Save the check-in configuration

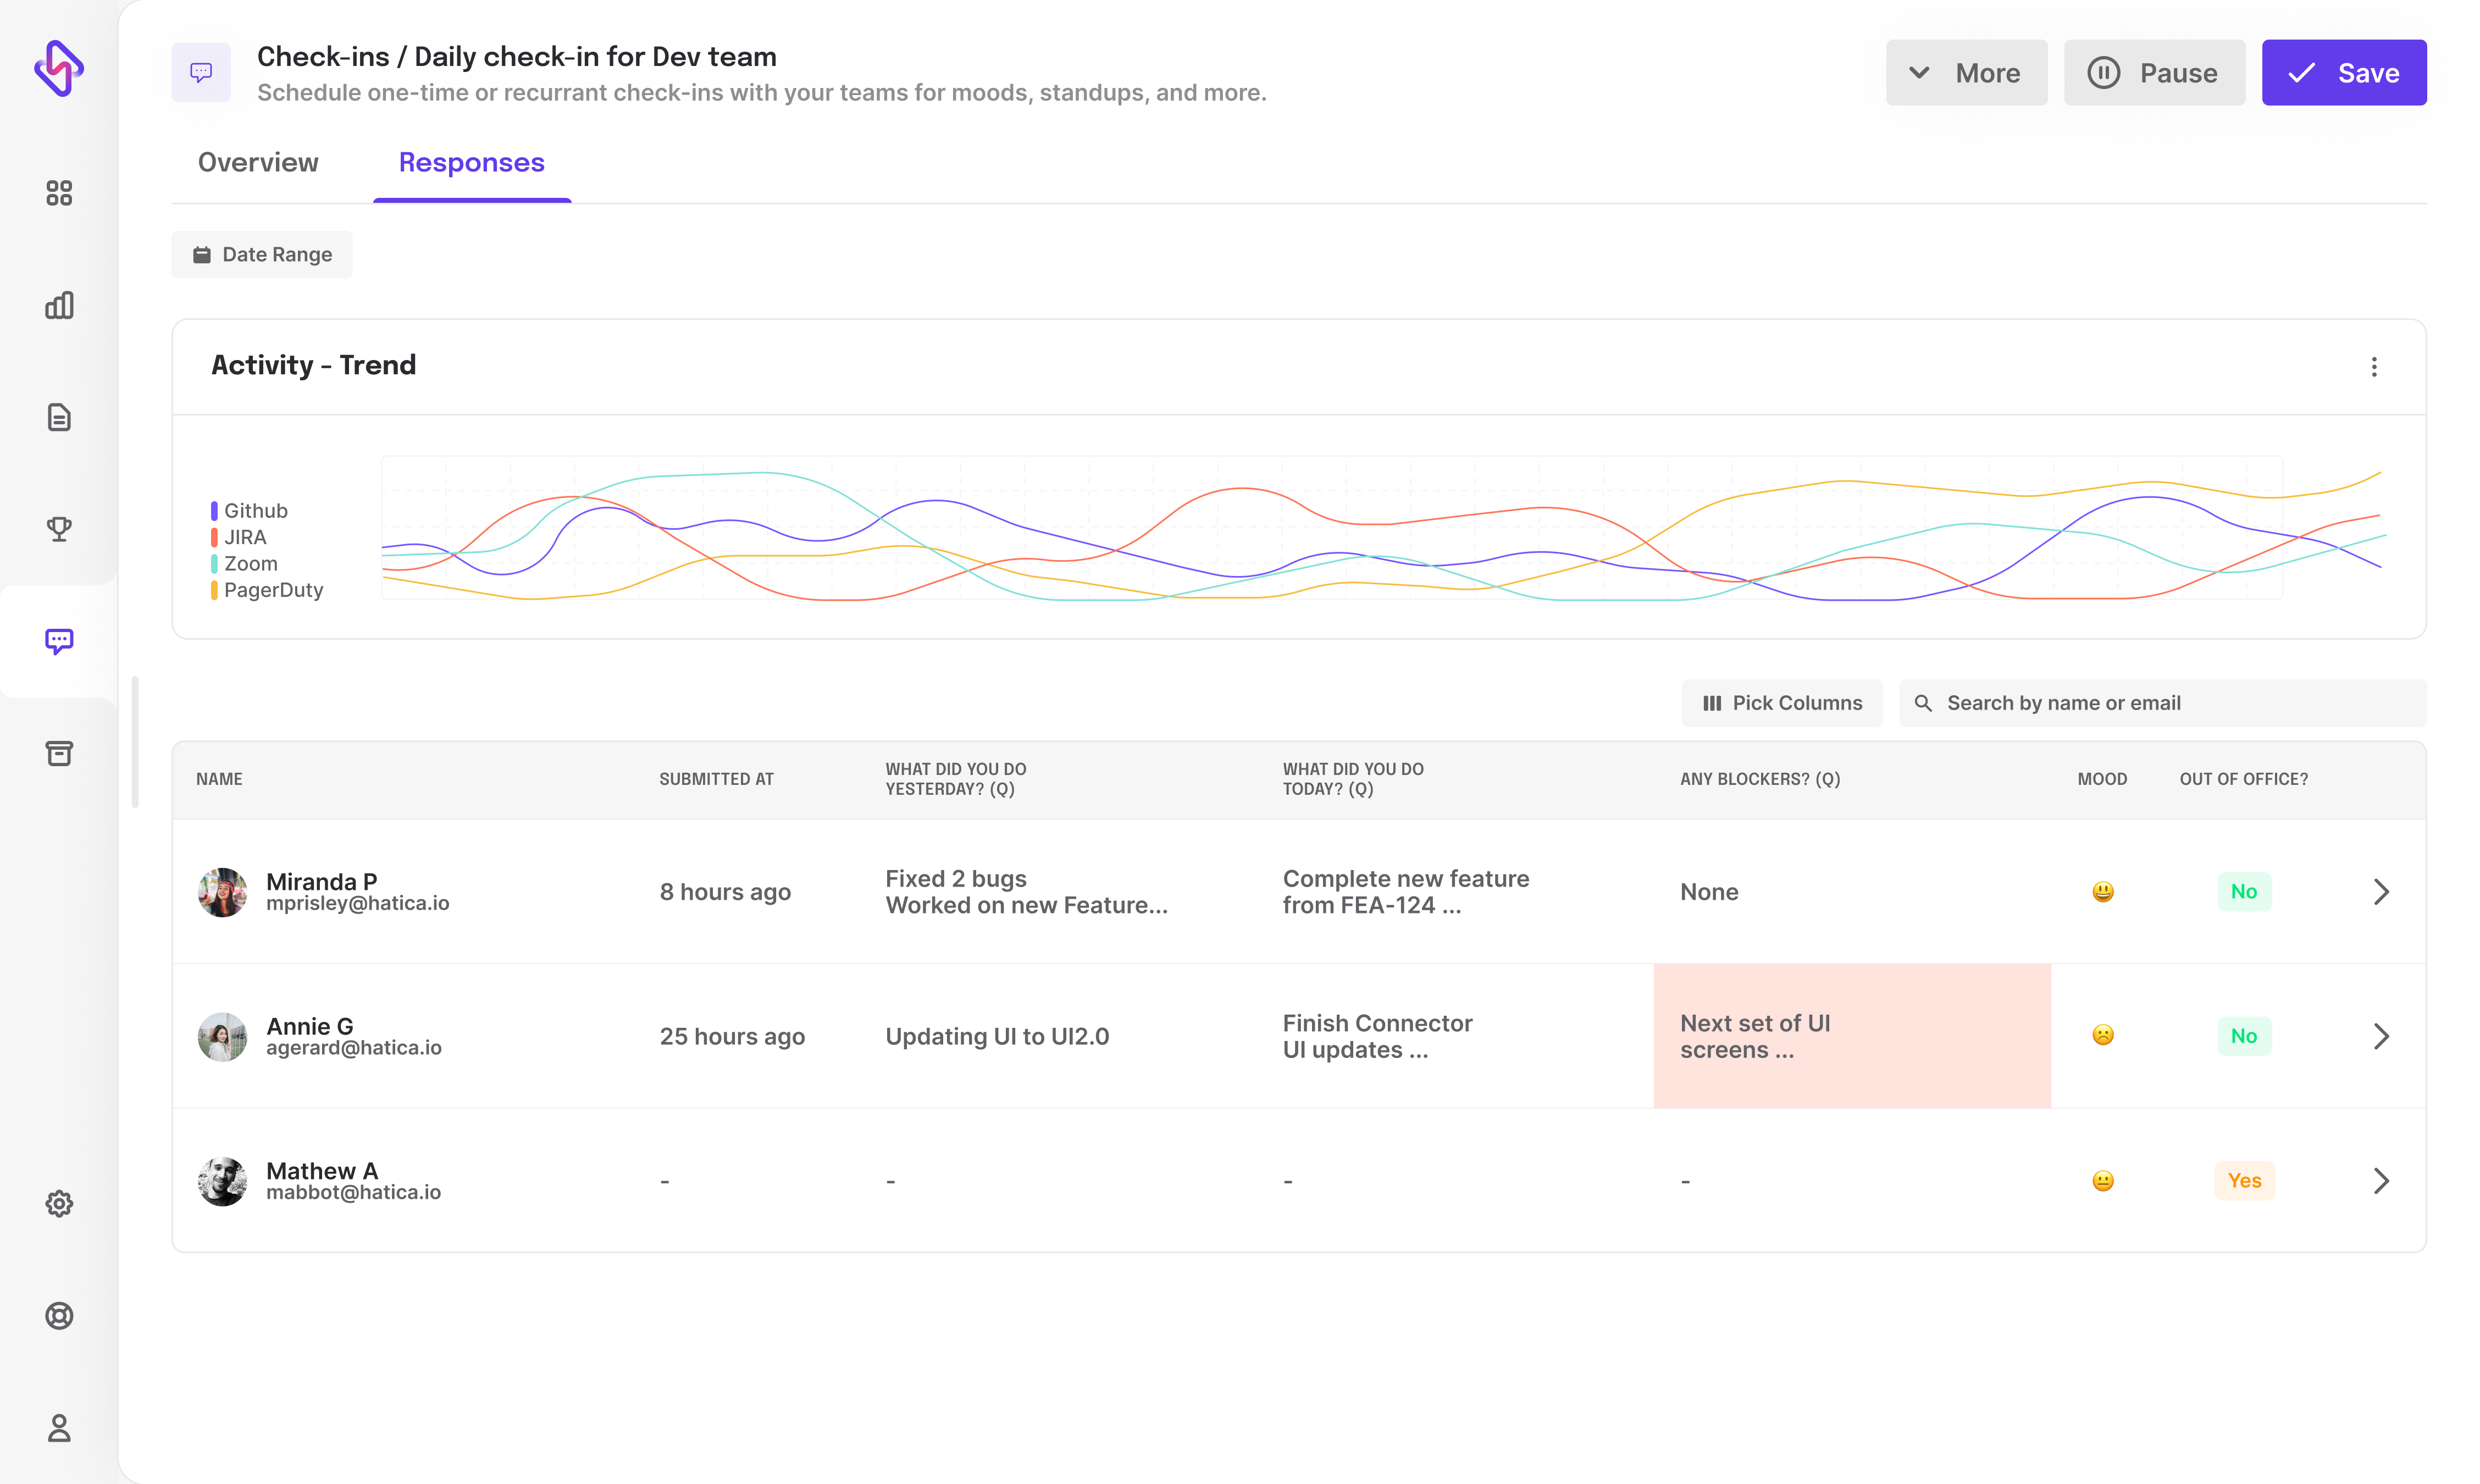click(x=2344, y=72)
